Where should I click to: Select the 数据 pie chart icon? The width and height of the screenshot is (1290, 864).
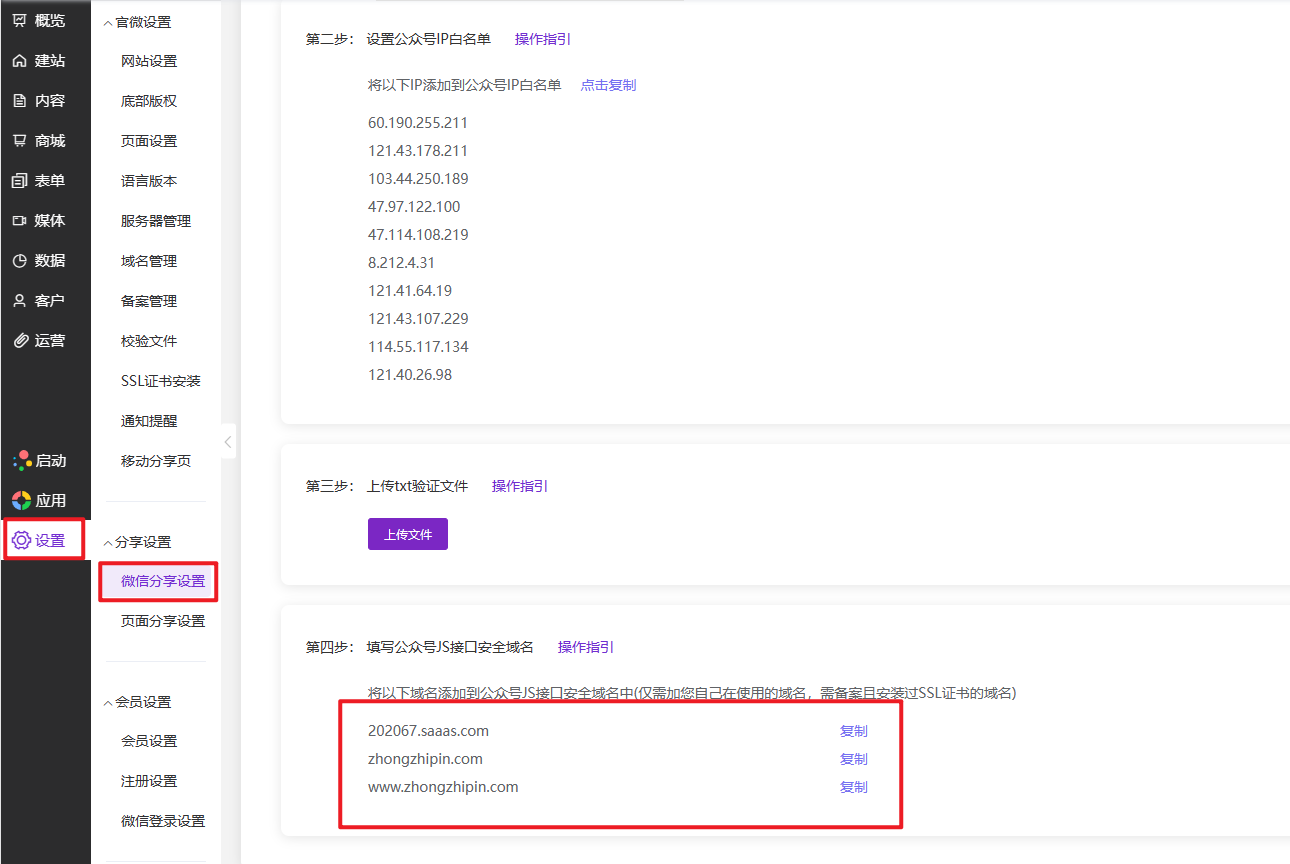pos(20,261)
